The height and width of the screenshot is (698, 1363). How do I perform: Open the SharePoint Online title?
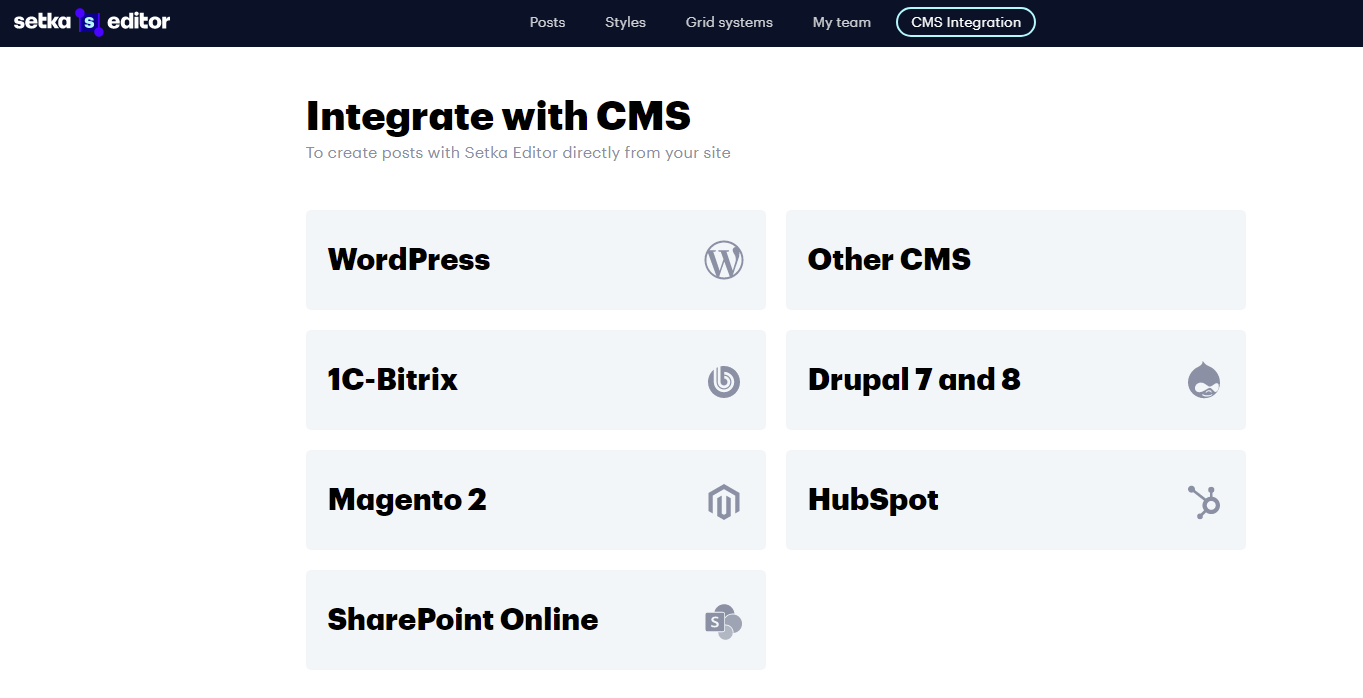tap(463, 620)
